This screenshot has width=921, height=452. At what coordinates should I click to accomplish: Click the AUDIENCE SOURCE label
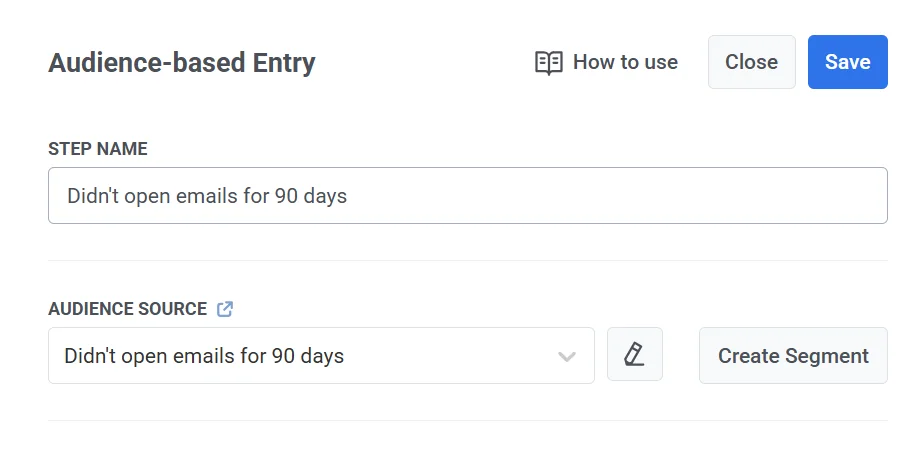tap(127, 309)
